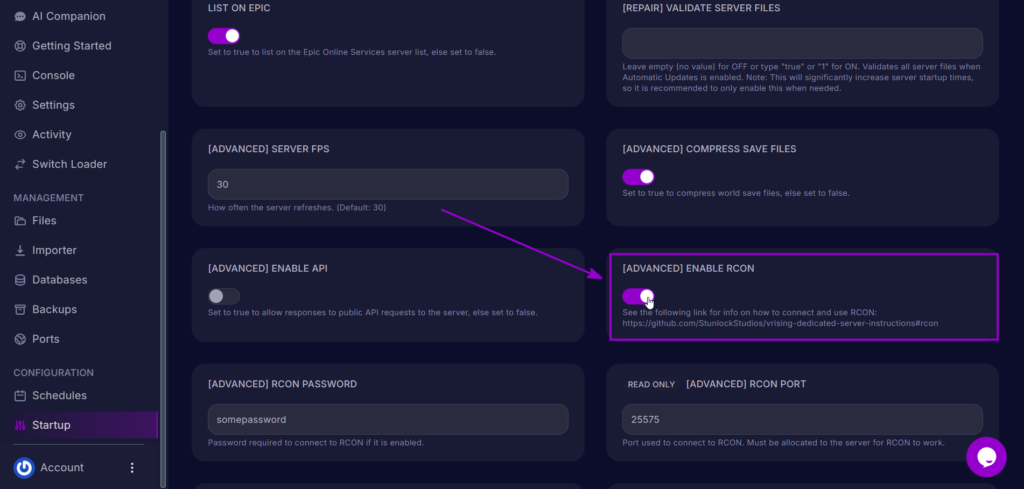Screen dimensions: 1024x489
Task: Open the Account three-dot options menu
Action: pyautogui.click(x=133, y=468)
